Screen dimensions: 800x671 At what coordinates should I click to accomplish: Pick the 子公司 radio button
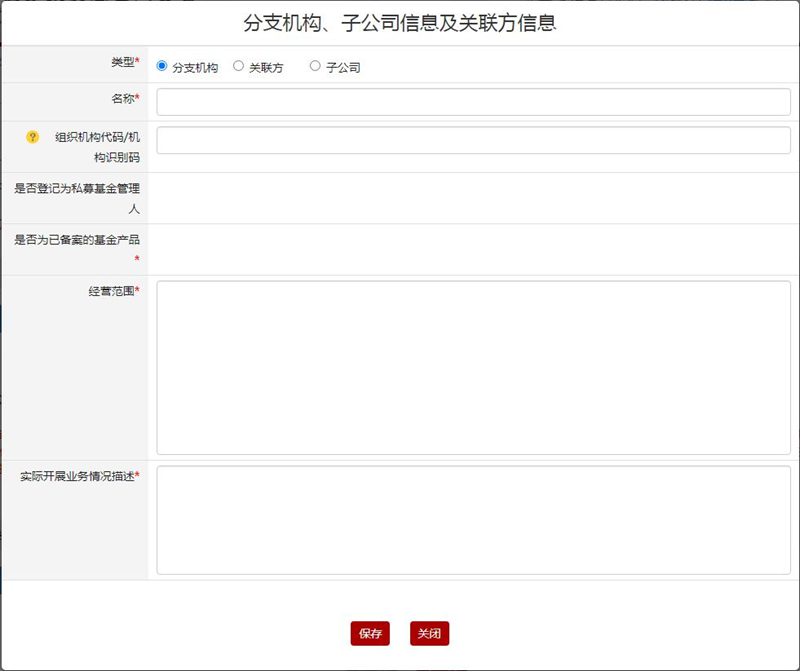[x=315, y=66]
